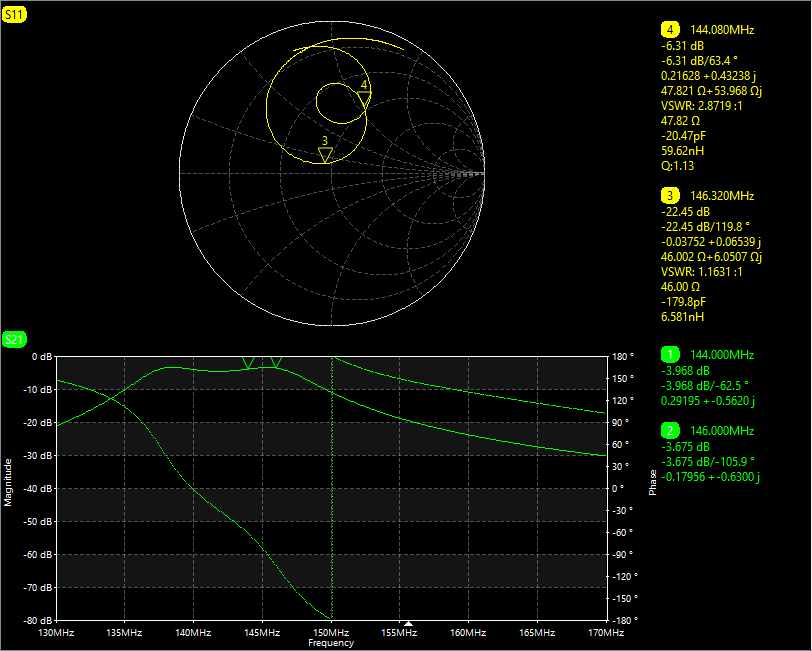Click the yellow marker 3 number badge
812x651 pixels.
[x=670, y=196]
